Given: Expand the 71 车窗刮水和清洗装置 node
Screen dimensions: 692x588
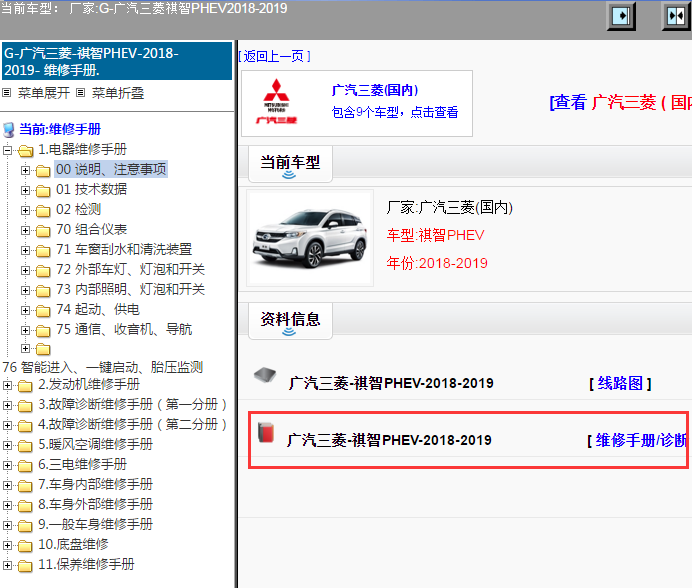Looking at the screenshot, I should [x=25, y=250].
